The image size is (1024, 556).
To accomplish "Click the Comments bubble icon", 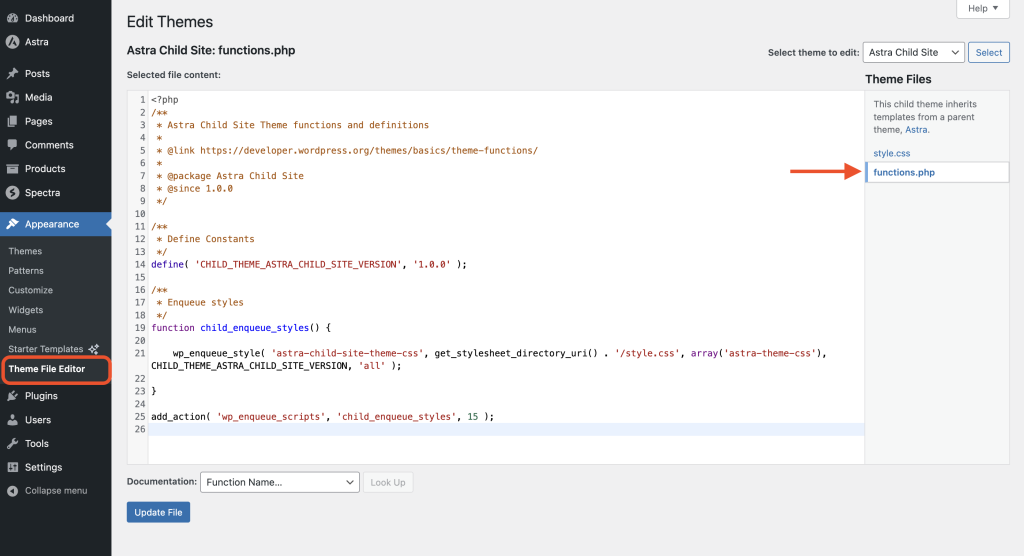I will [12, 145].
